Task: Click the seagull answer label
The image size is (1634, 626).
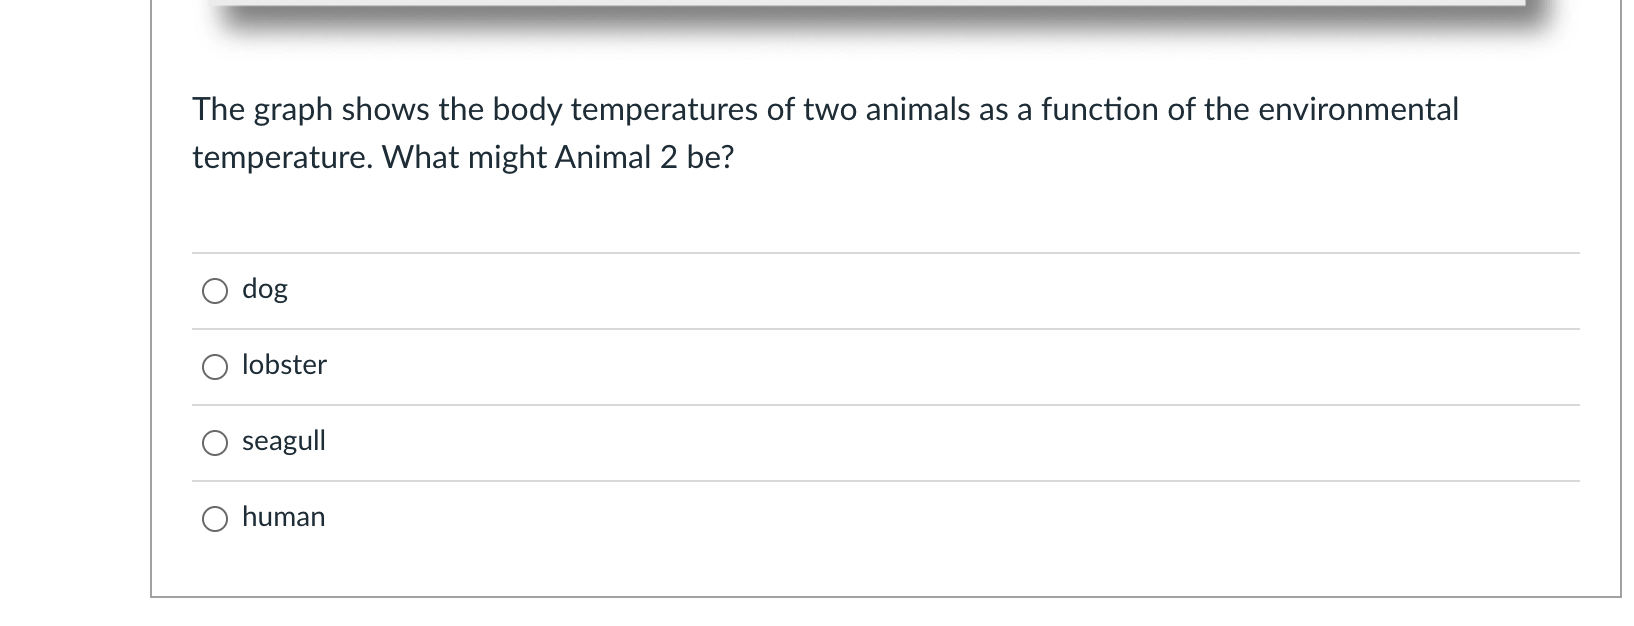Action: coord(284,442)
